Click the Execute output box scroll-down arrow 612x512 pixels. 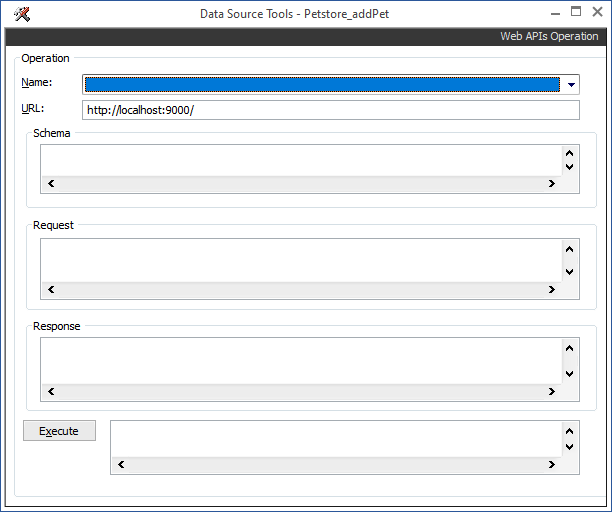click(569, 447)
